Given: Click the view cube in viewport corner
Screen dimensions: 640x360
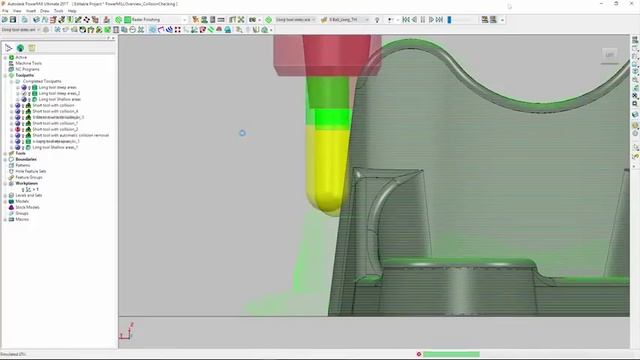Looking at the screenshot, I should pyautogui.click(x=609, y=55).
